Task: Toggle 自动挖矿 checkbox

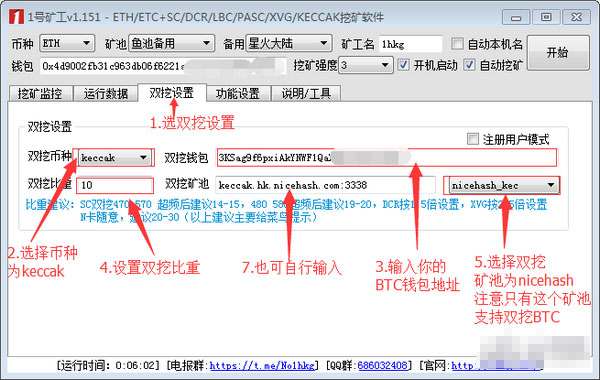Action: click(470, 65)
